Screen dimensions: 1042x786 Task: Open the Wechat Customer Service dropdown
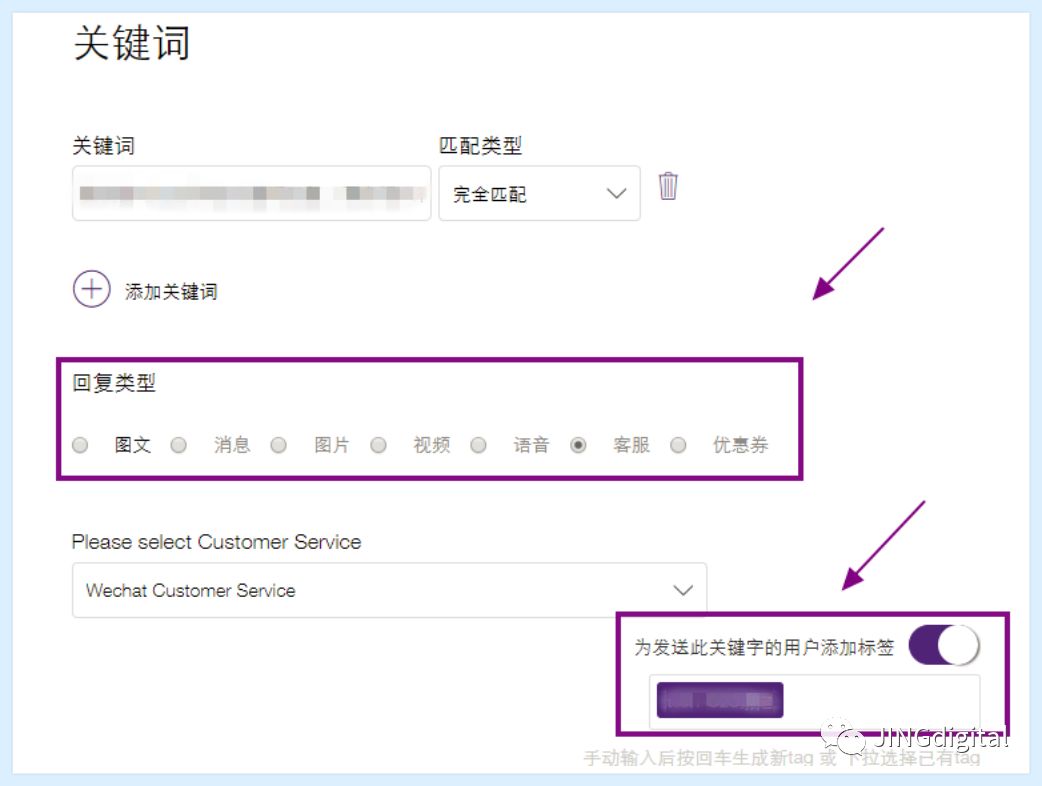pos(388,590)
